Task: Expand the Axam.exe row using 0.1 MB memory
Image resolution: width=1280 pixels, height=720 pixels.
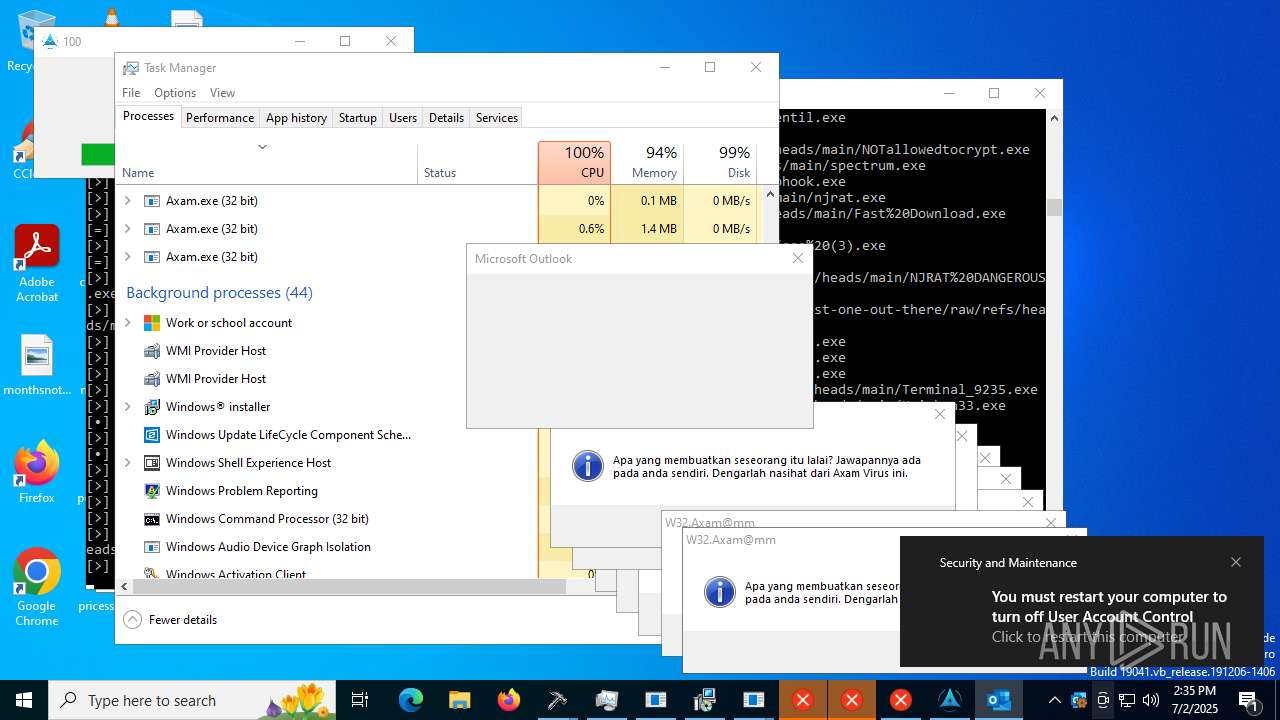Action: click(x=127, y=201)
